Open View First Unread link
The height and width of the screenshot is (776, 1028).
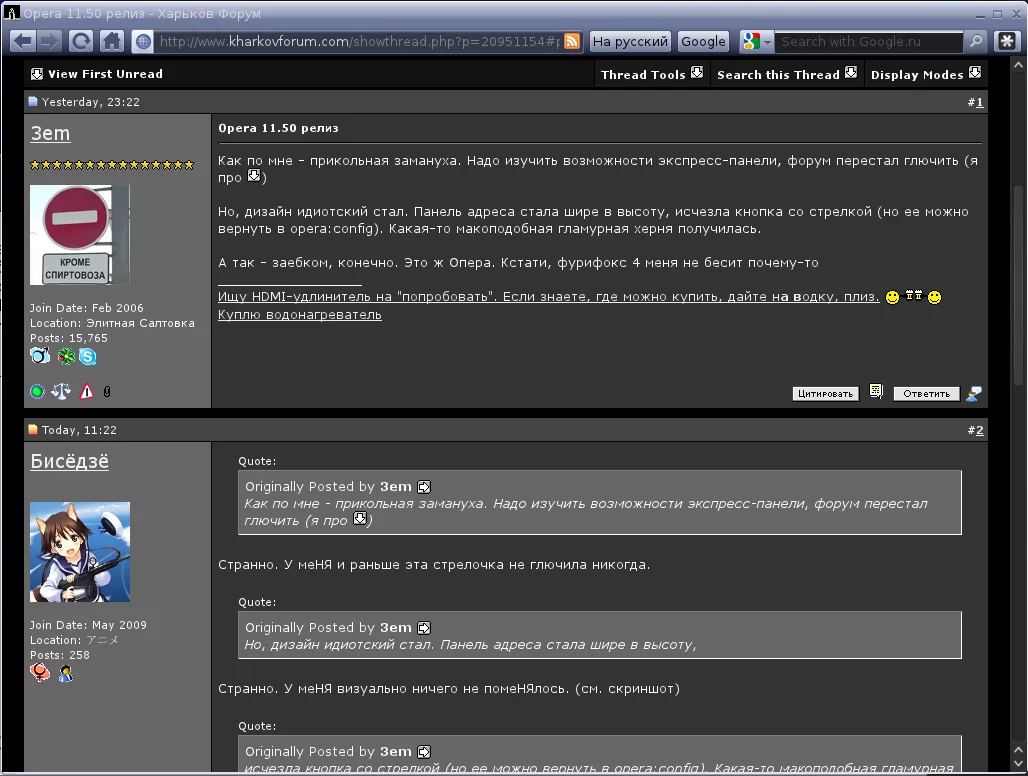tap(105, 74)
